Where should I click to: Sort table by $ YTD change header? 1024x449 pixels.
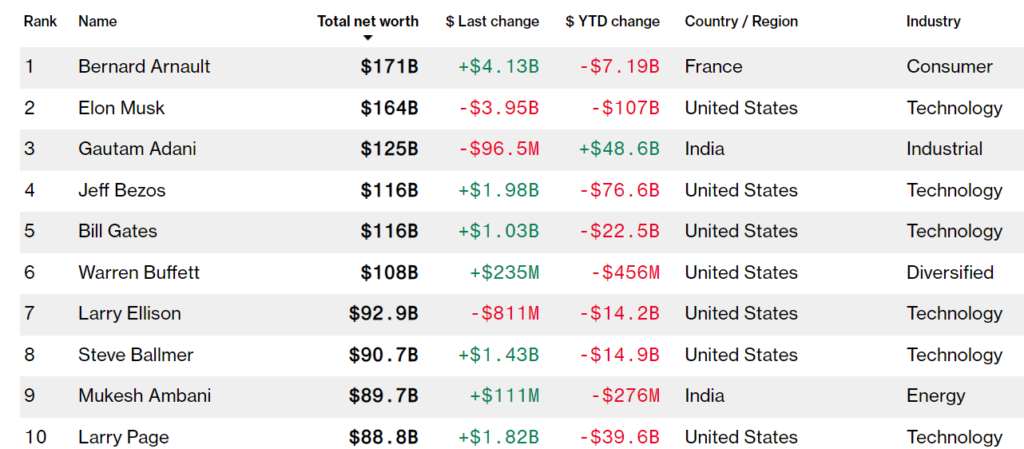coord(613,21)
